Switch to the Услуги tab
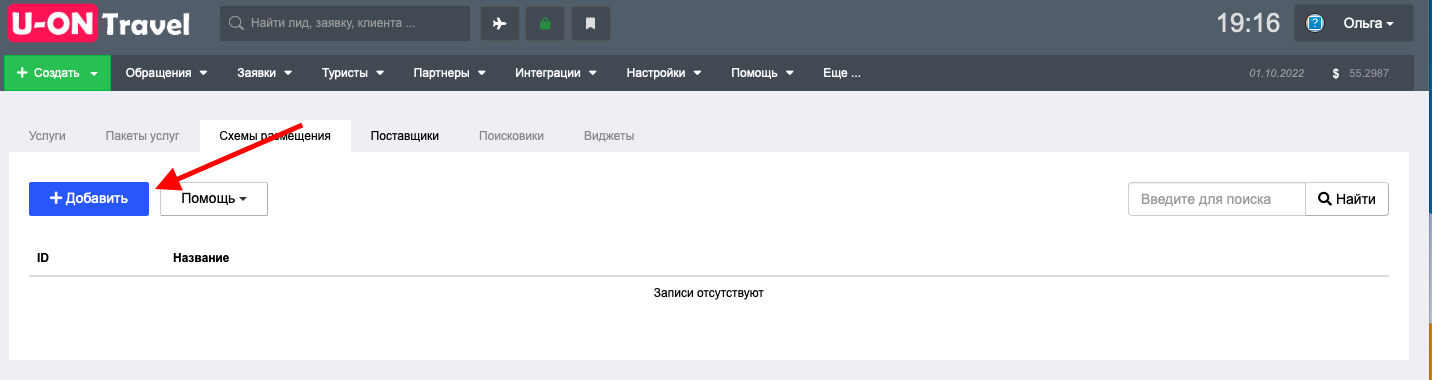1432x380 pixels. [47, 136]
